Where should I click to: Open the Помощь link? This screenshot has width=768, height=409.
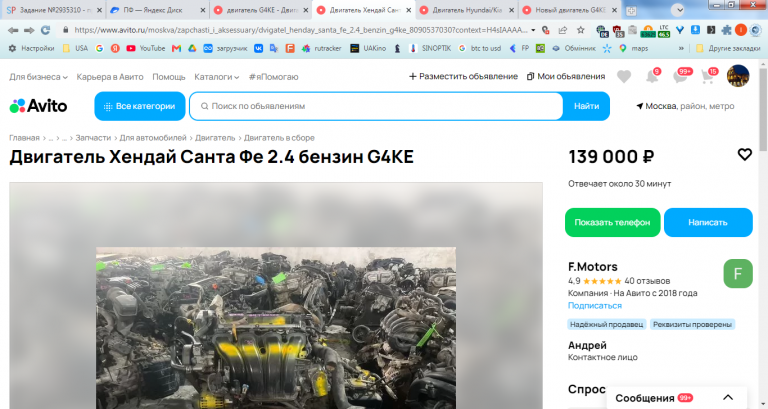168,77
